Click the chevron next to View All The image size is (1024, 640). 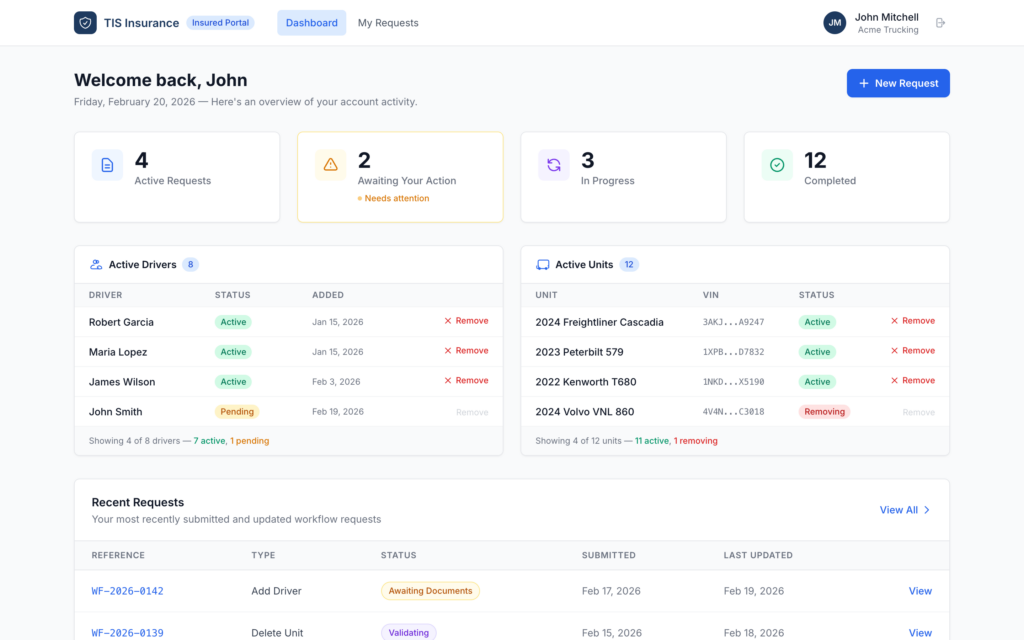click(927, 510)
